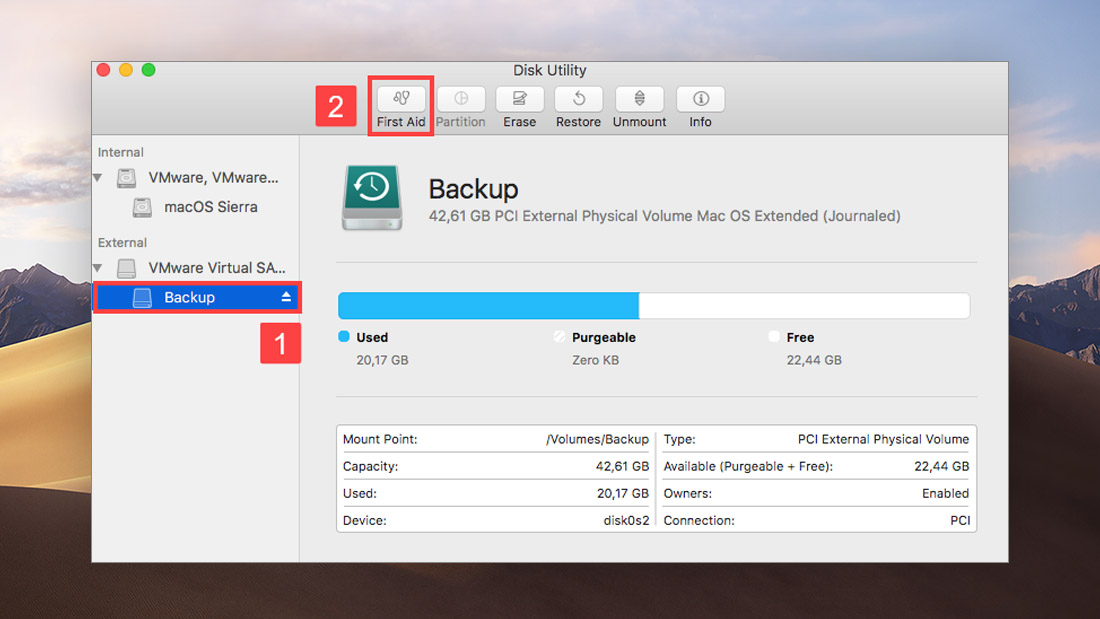Show Info for the selected disk

pyautogui.click(x=700, y=99)
